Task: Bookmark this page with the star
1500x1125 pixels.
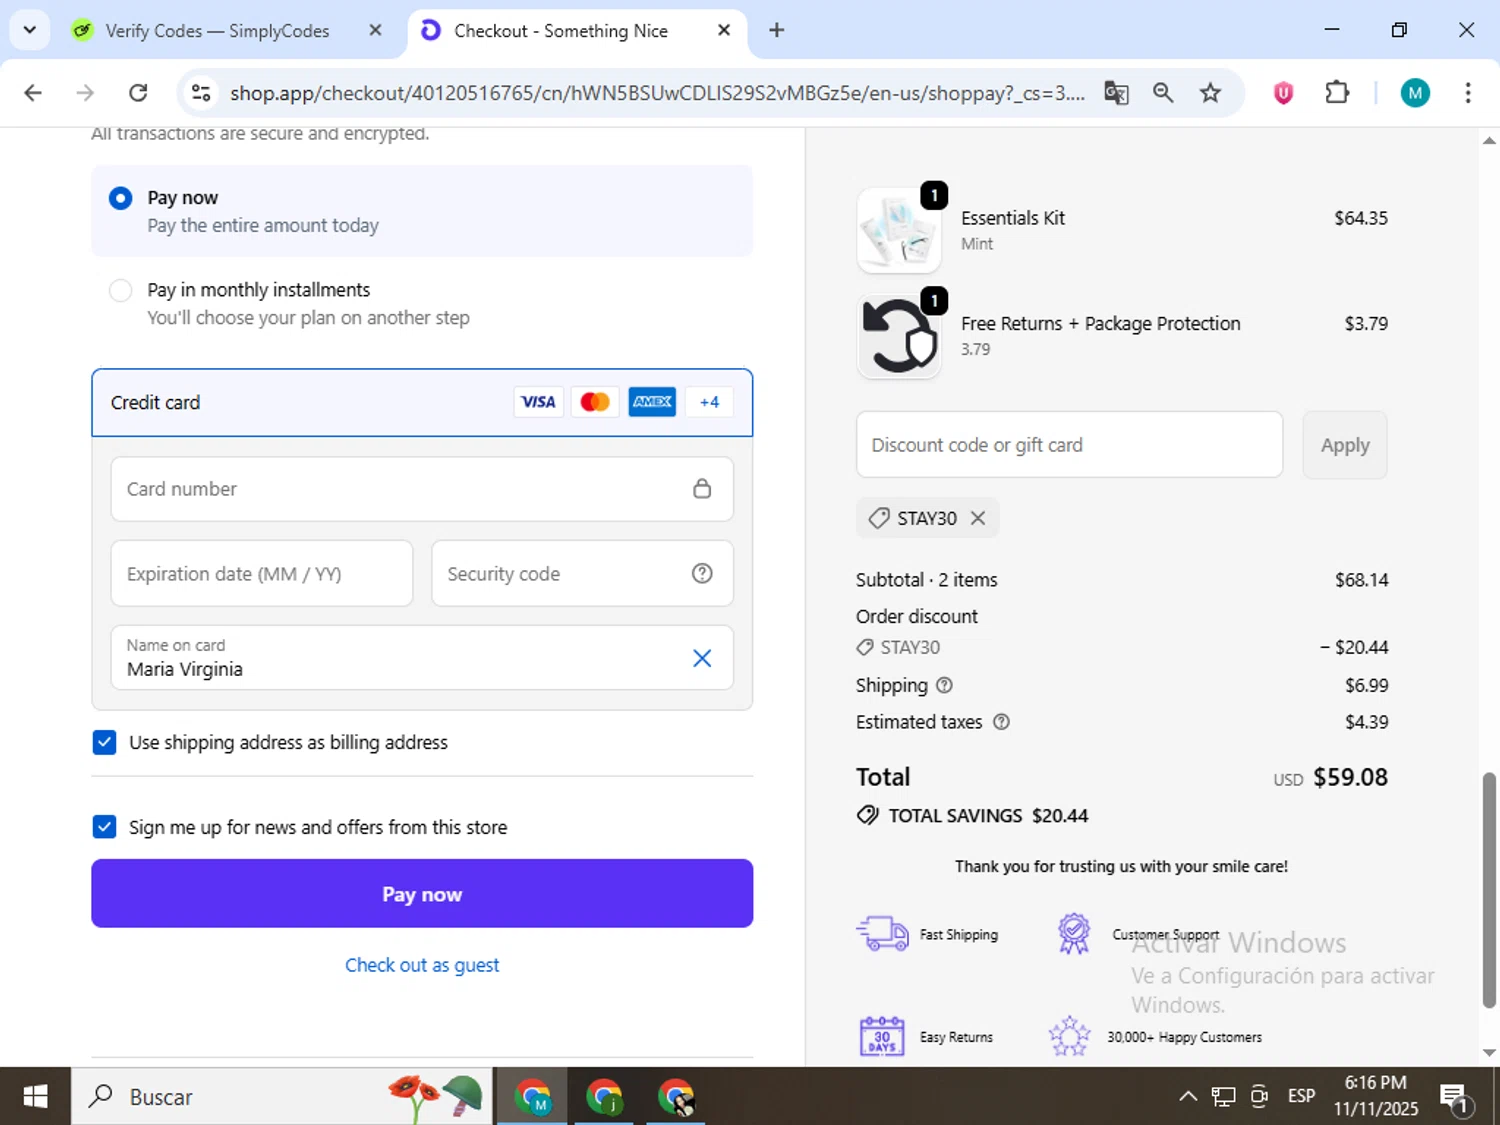Action: (1210, 93)
